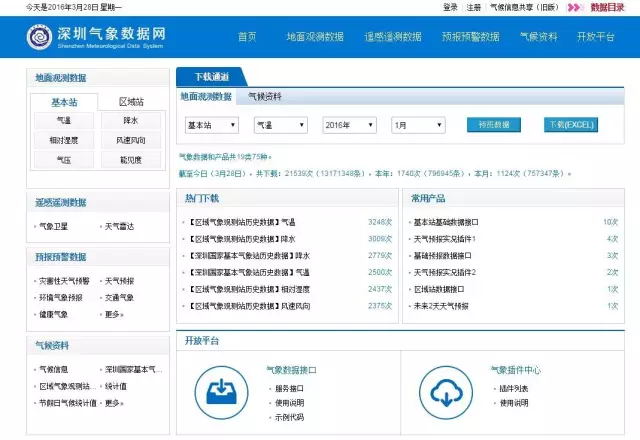The height and width of the screenshot is (440, 640).
Task: Click the 下载(EXCEL) button
Action: (571, 125)
